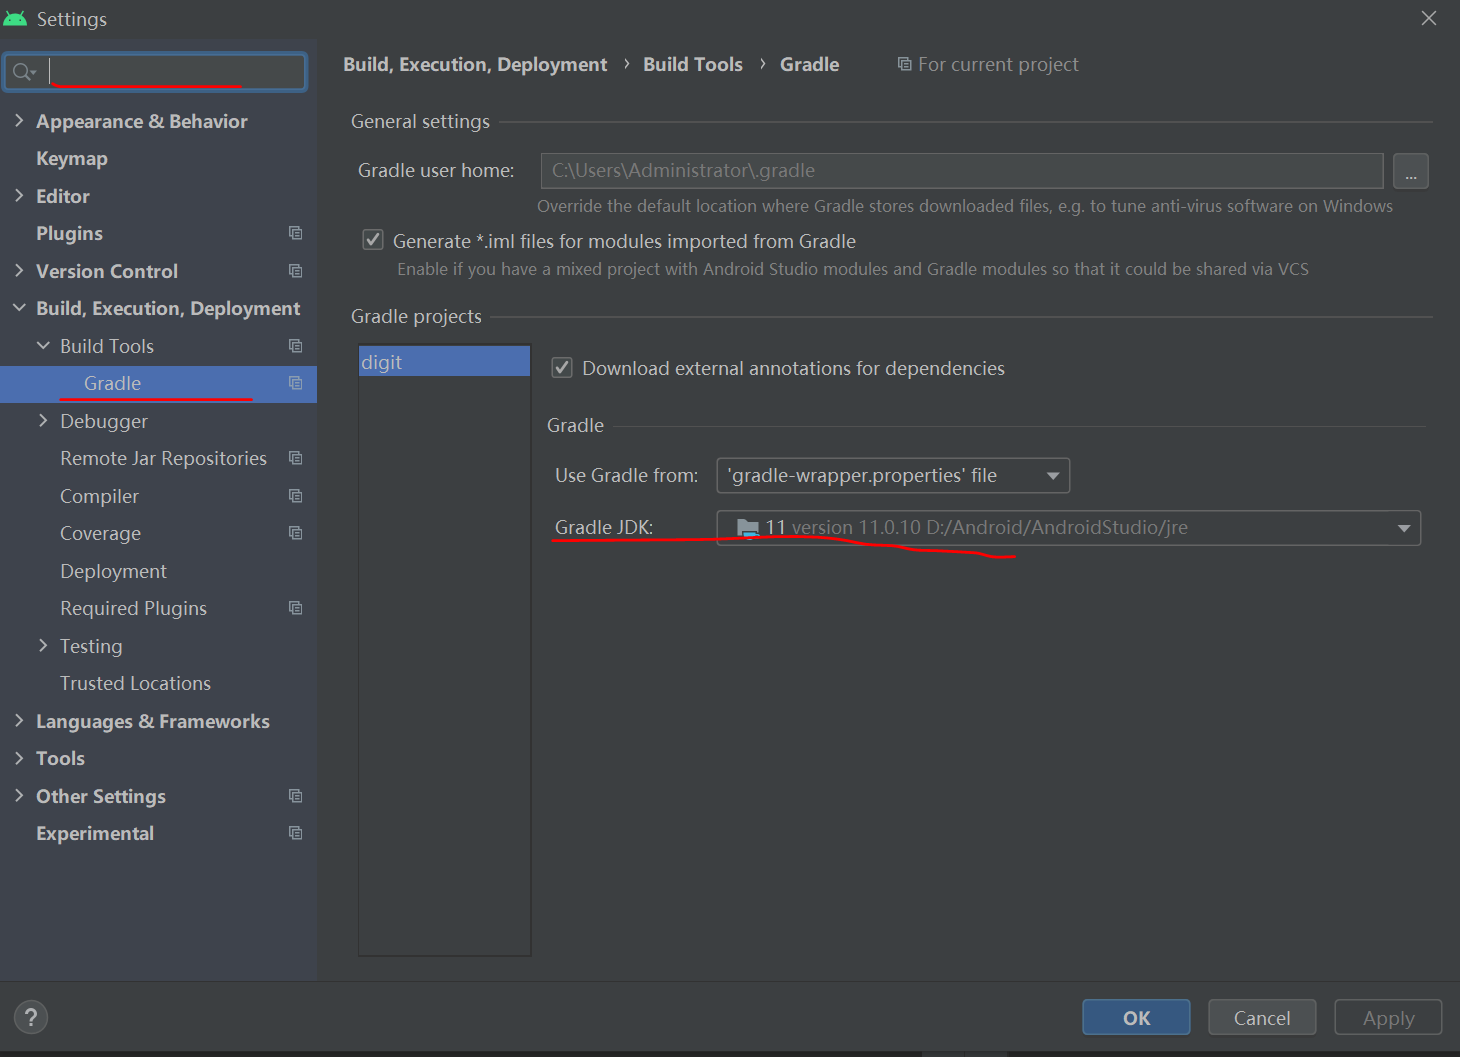
Task: Uncheck 'Generate *.iml files for modules imported from Gradle'
Action: [x=373, y=240]
